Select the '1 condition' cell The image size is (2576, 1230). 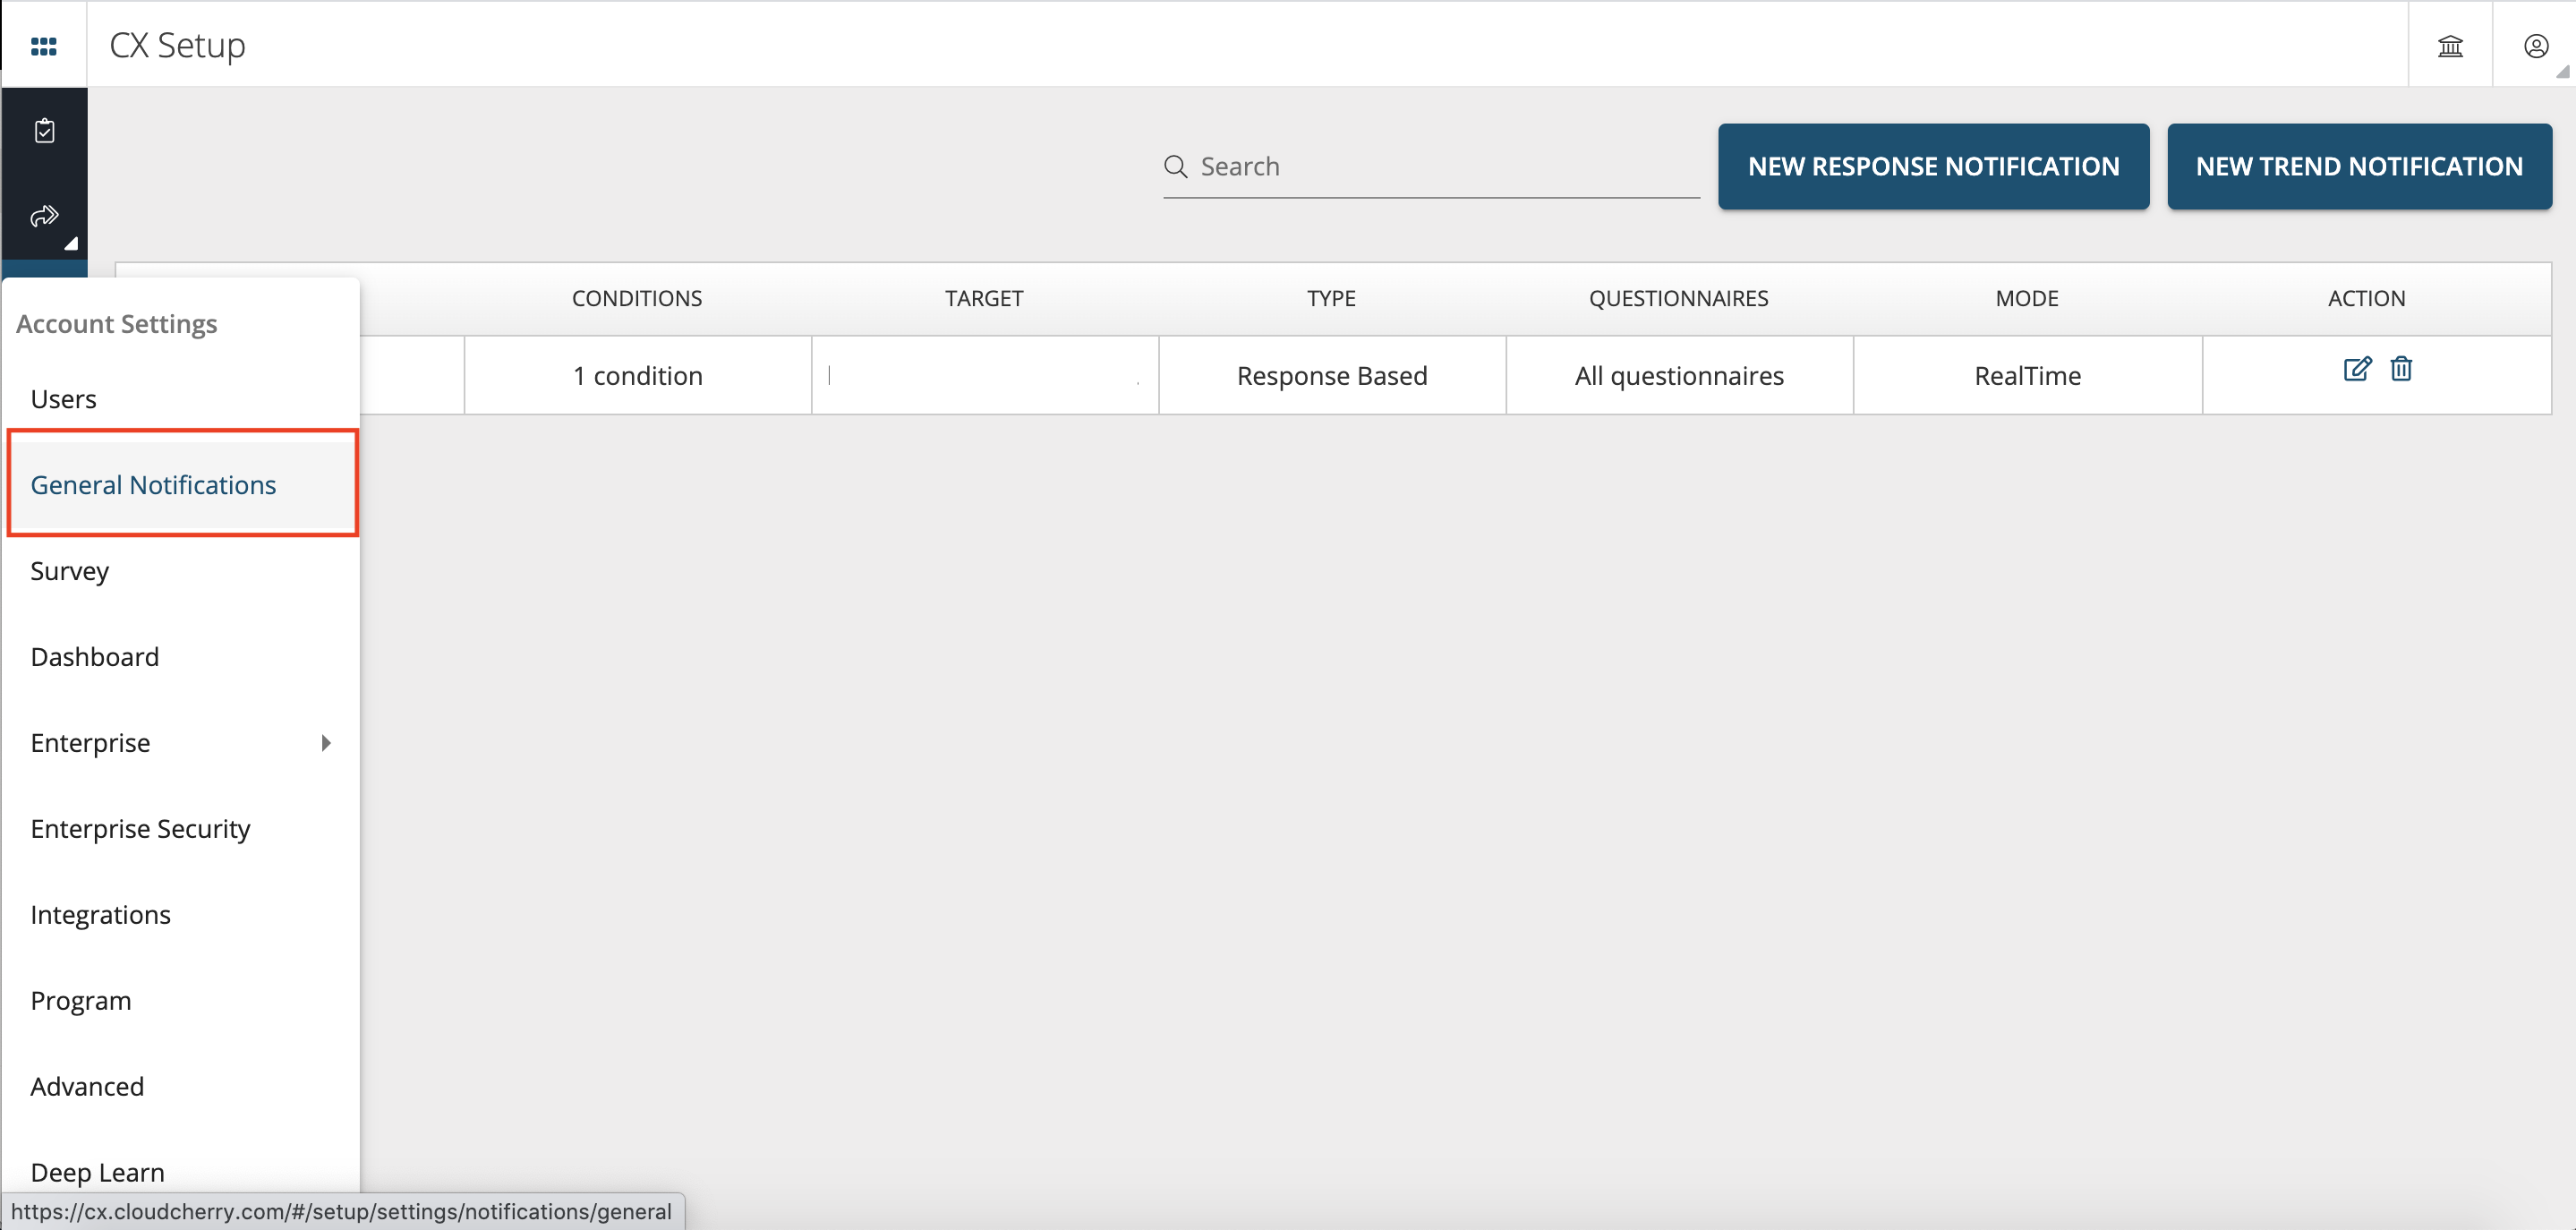point(638,375)
